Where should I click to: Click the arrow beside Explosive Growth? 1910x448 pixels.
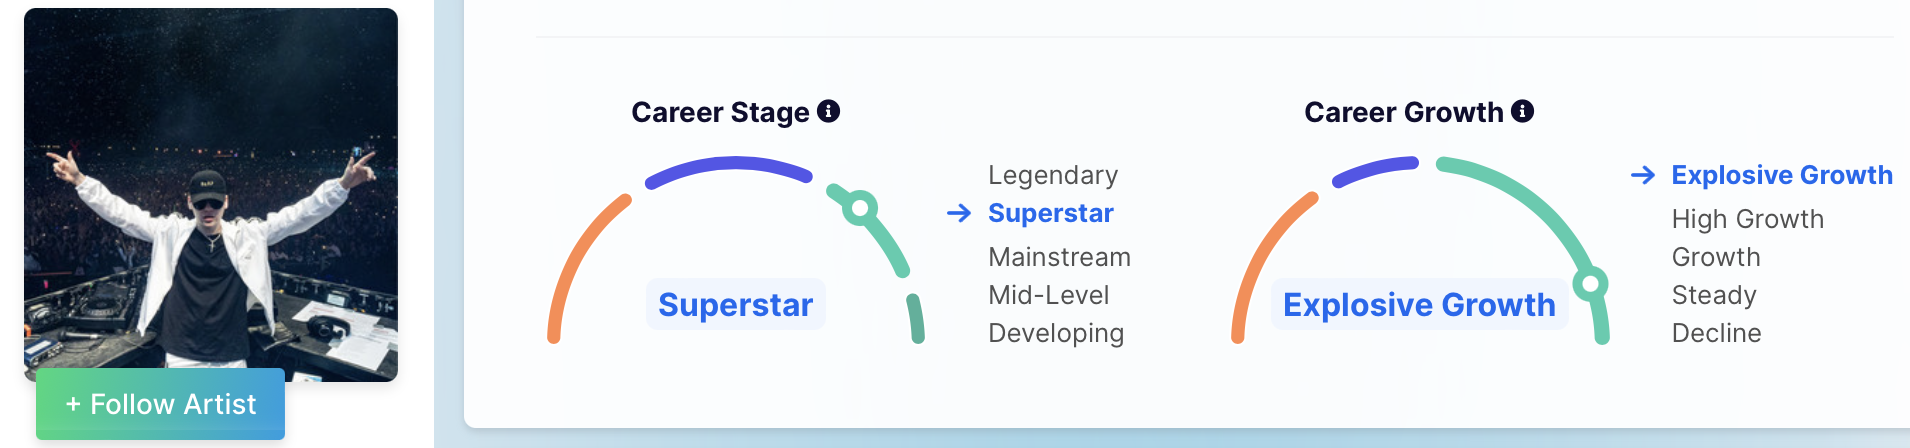pos(1642,175)
